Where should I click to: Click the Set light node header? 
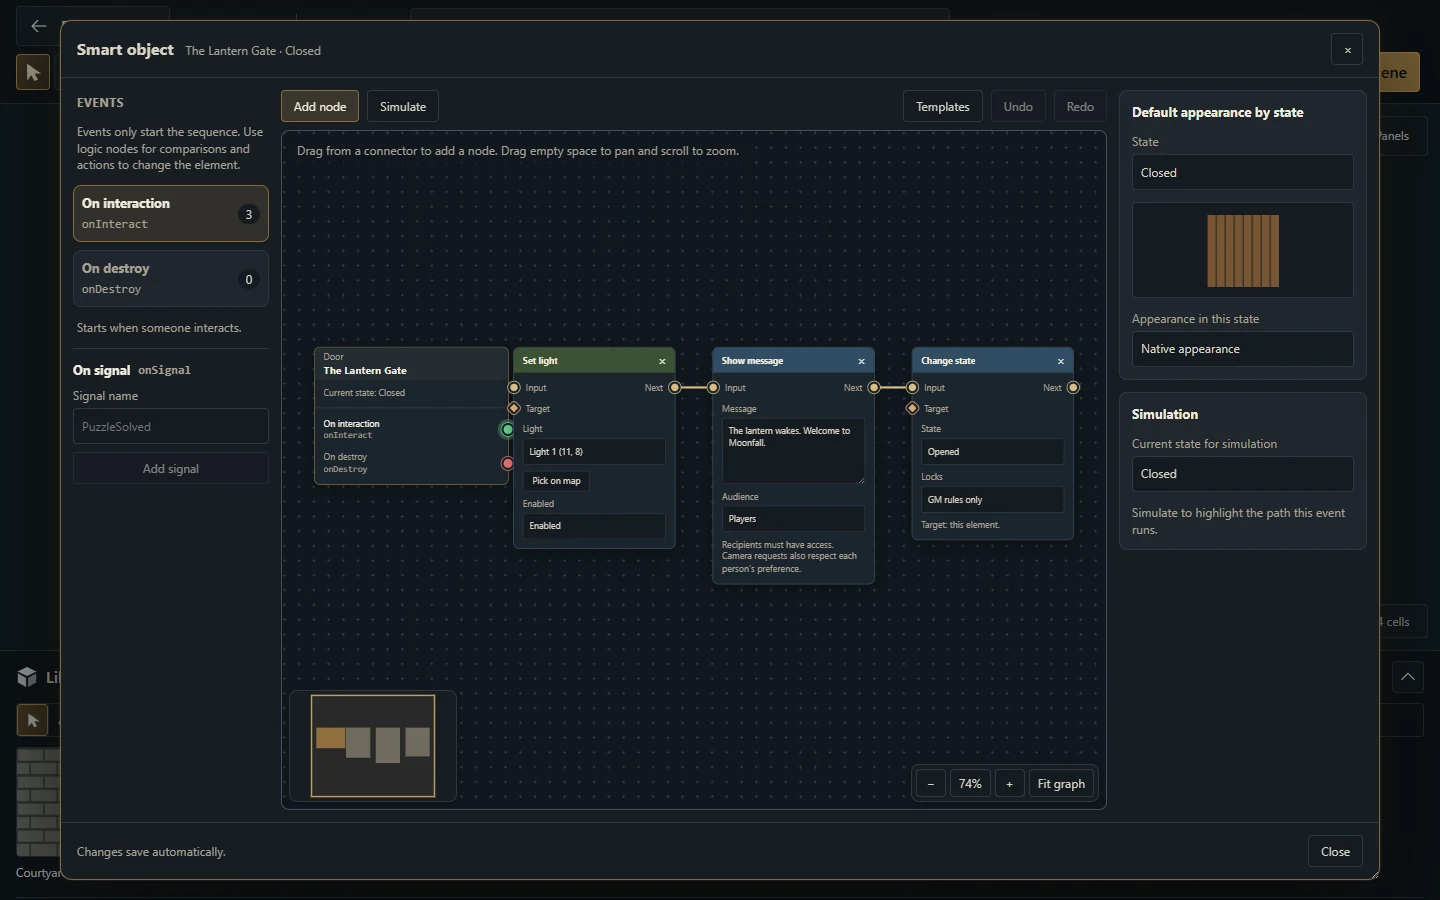(594, 361)
